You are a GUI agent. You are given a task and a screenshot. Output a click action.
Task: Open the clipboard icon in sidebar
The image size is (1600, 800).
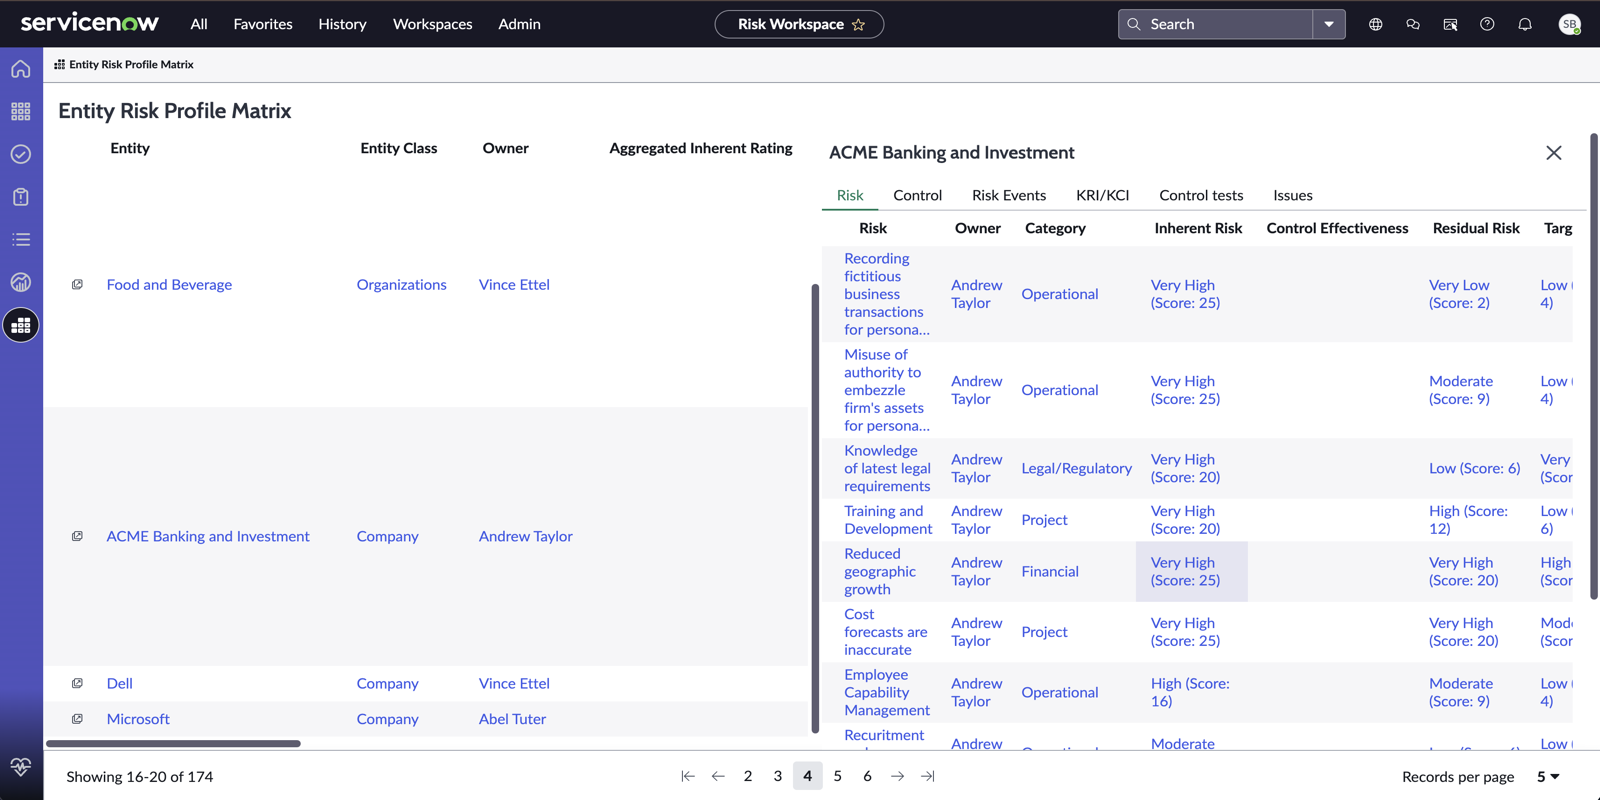21,197
